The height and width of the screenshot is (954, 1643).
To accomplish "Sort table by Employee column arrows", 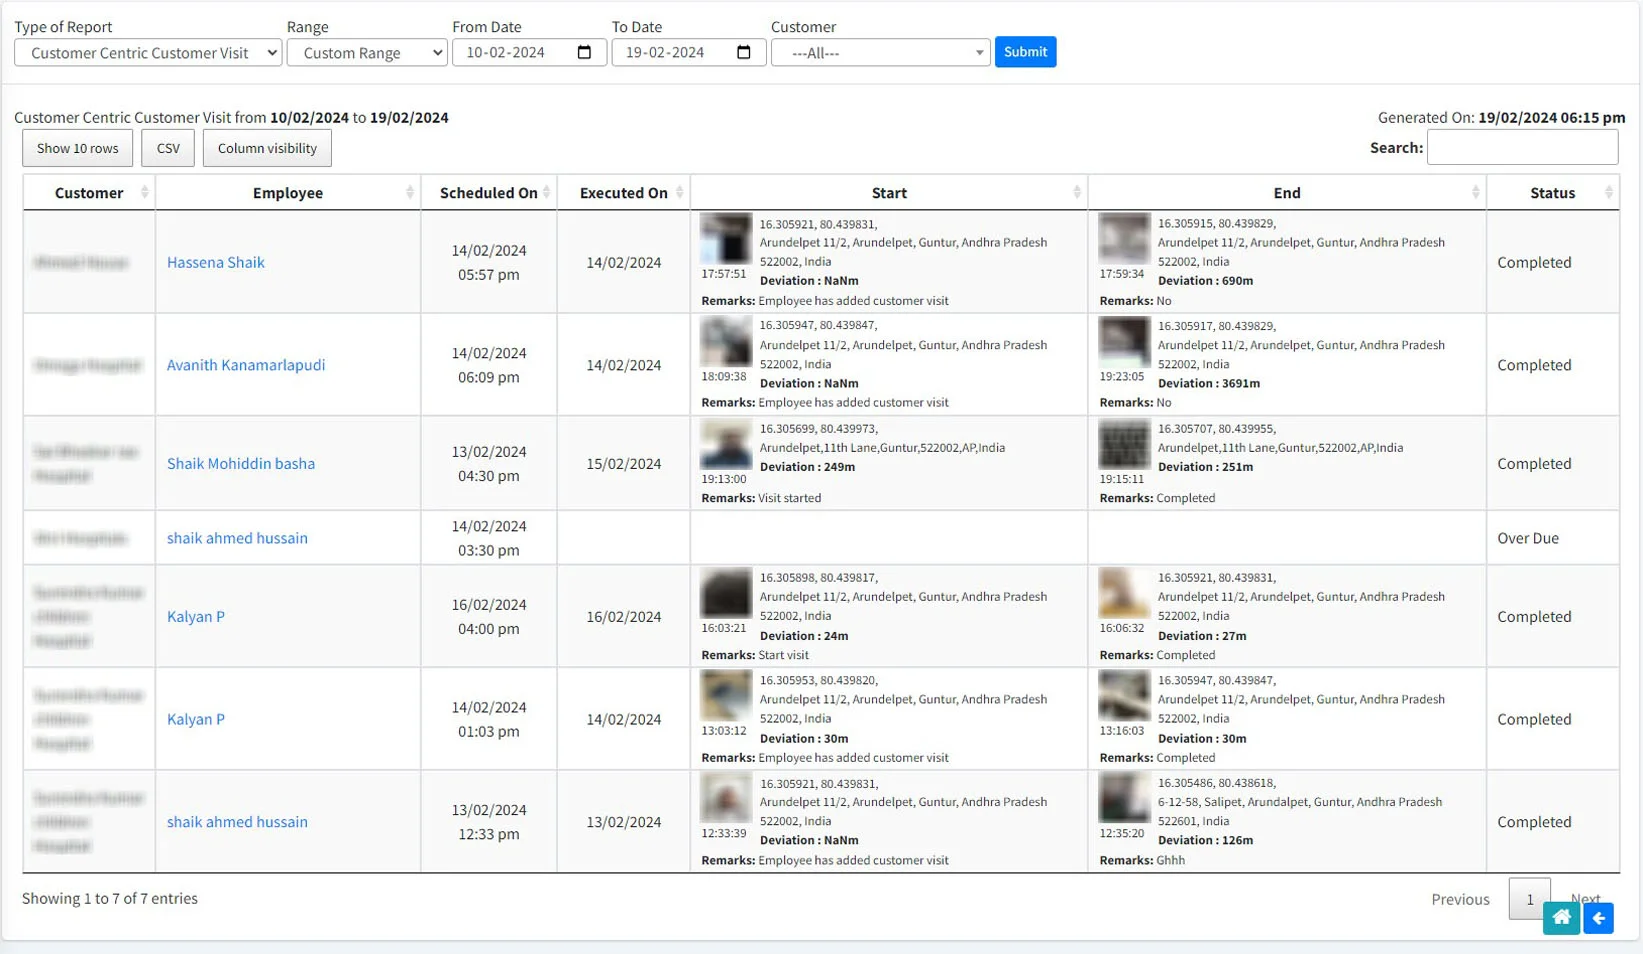I will [409, 192].
